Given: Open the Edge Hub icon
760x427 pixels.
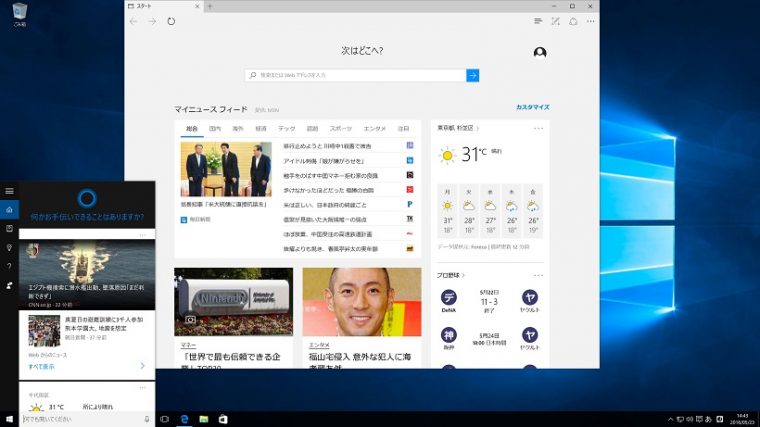Looking at the screenshot, I should 538,21.
